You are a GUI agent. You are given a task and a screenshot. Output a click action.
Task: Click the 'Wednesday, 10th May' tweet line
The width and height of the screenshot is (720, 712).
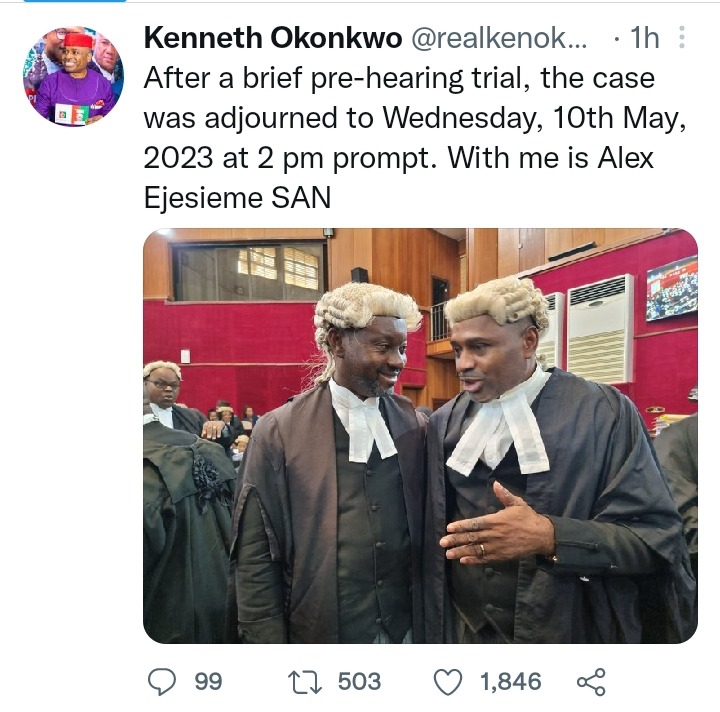tap(415, 118)
